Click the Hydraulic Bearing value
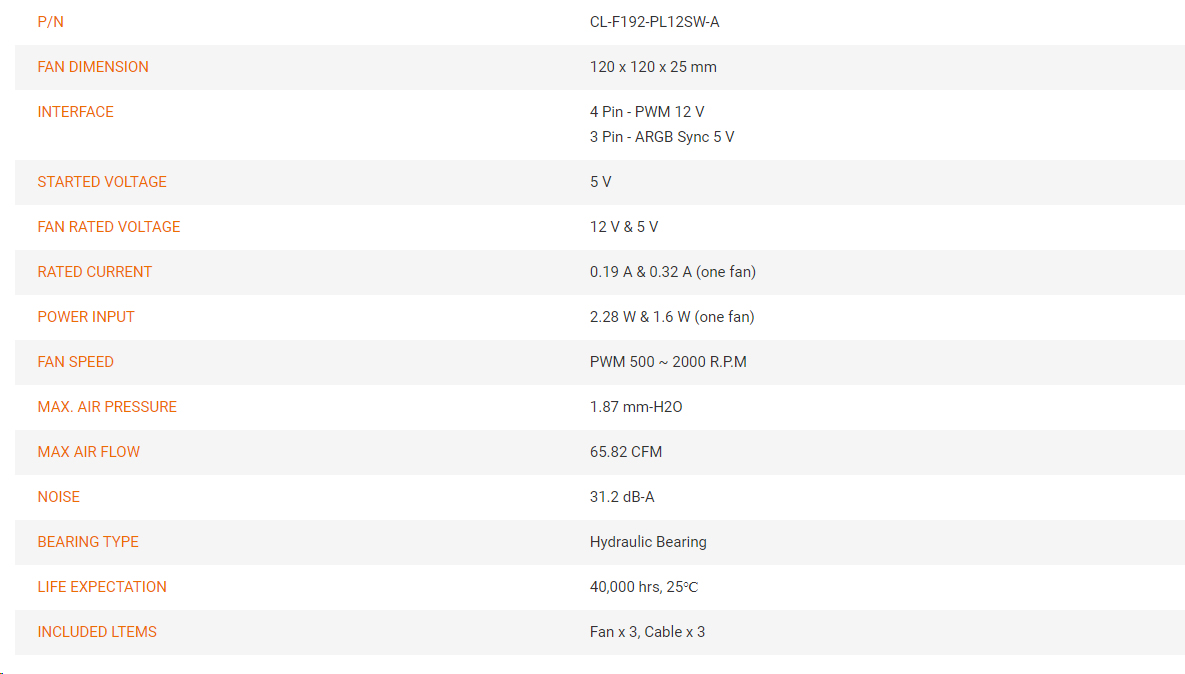The width and height of the screenshot is (1185, 674). pyautogui.click(x=648, y=542)
